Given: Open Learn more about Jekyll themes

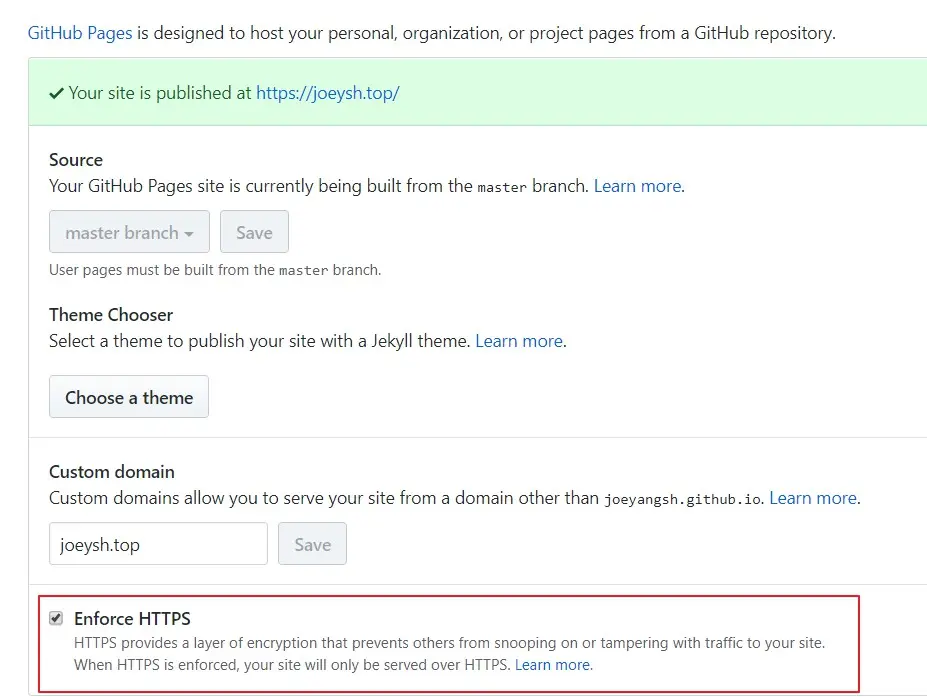Looking at the screenshot, I should coord(519,341).
